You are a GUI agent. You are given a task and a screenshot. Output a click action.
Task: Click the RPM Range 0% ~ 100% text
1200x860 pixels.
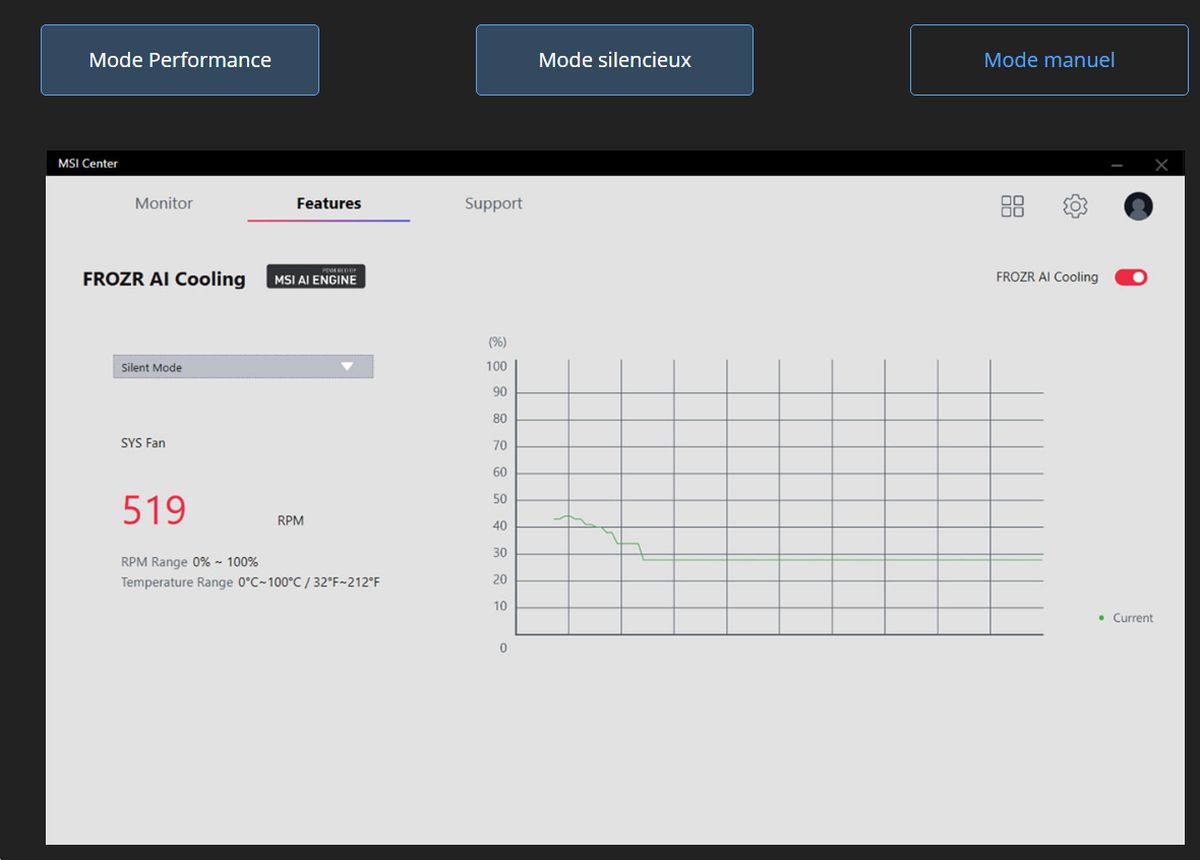pos(190,562)
